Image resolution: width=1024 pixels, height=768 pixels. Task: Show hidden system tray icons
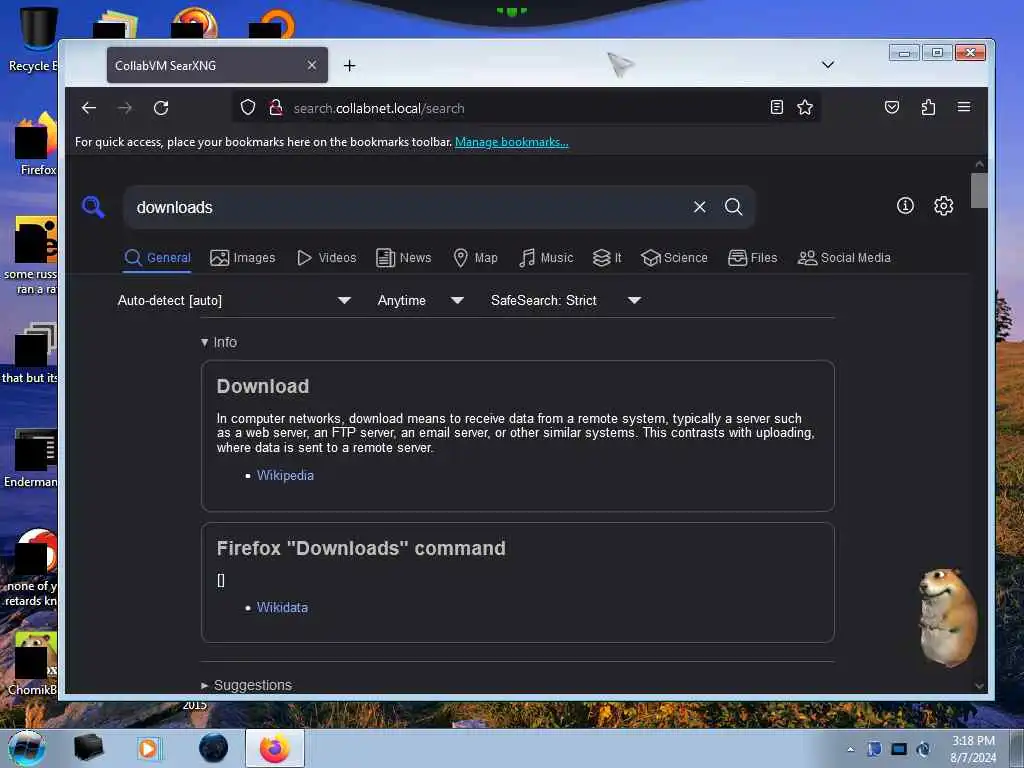(850, 750)
